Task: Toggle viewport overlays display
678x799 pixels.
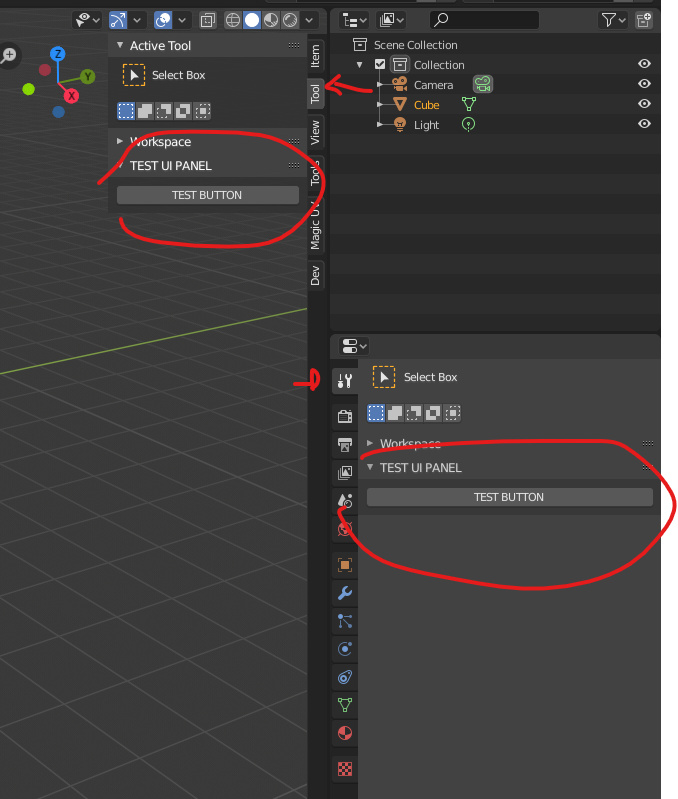Action: tap(163, 20)
